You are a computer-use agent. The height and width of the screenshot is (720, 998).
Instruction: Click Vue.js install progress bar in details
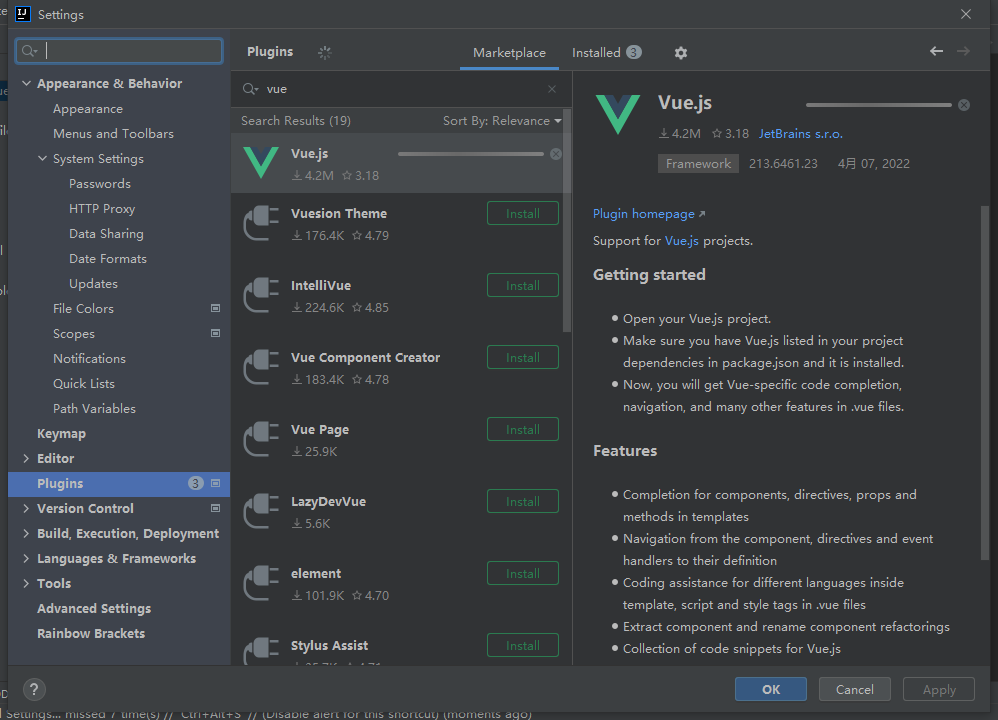pyautogui.click(x=878, y=105)
